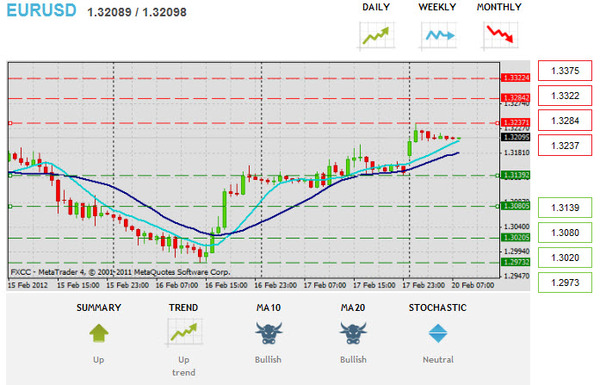Click the Weekly sideways trend icon
This screenshot has height=385, width=600.
439,36
